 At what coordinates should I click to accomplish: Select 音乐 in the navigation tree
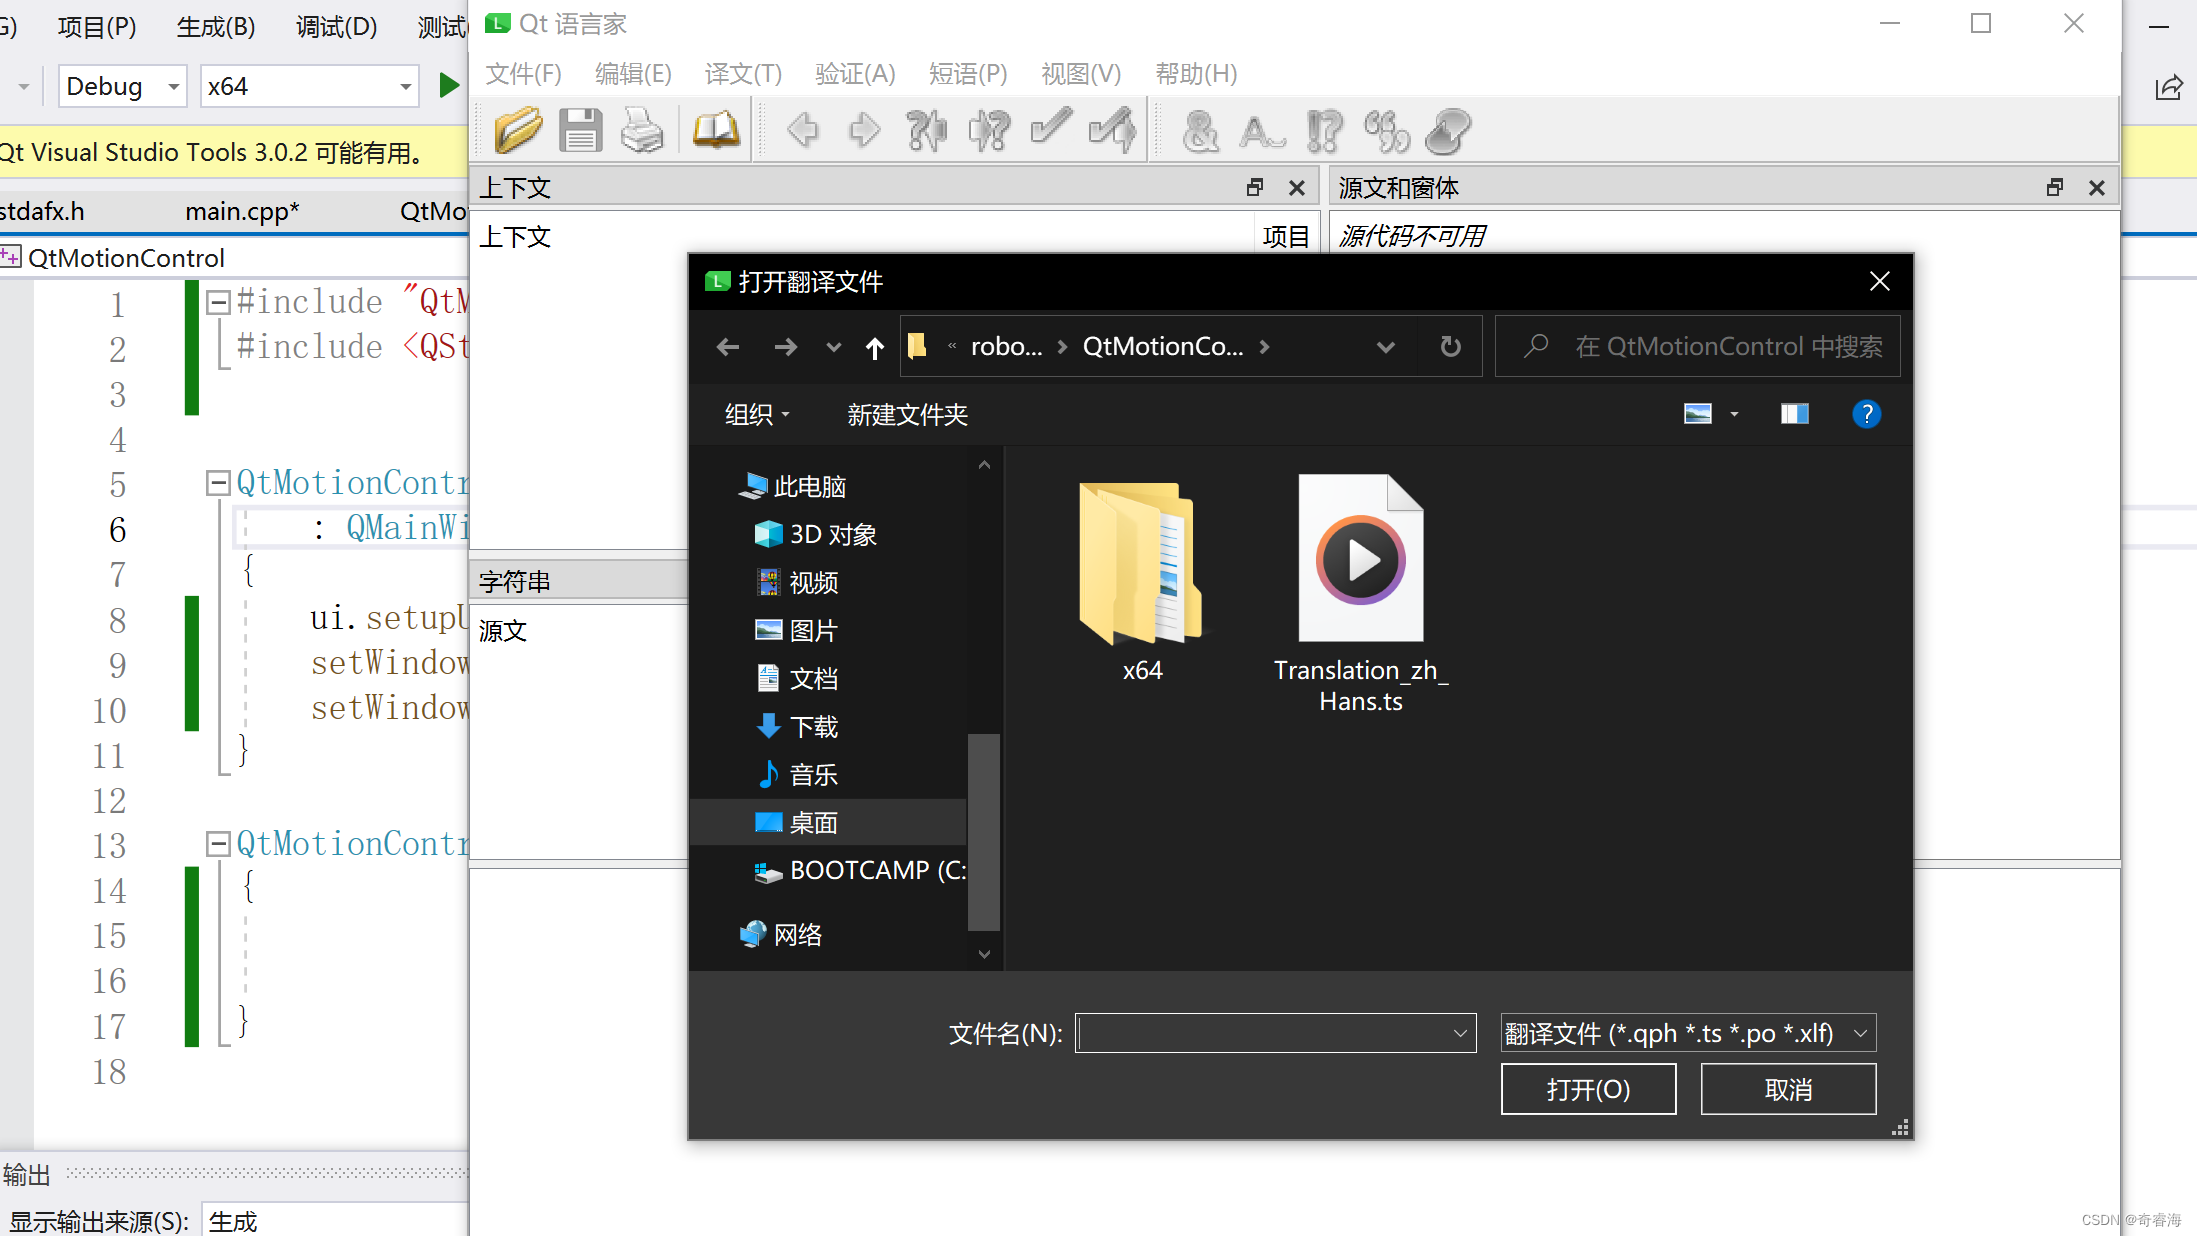pos(797,775)
